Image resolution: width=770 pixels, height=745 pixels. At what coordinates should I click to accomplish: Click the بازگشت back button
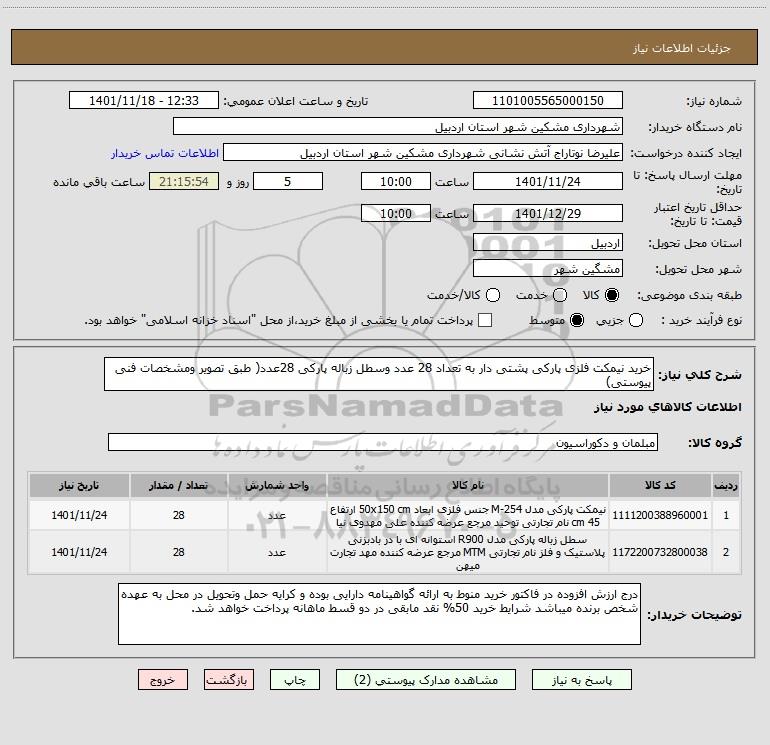pyautogui.click(x=229, y=680)
